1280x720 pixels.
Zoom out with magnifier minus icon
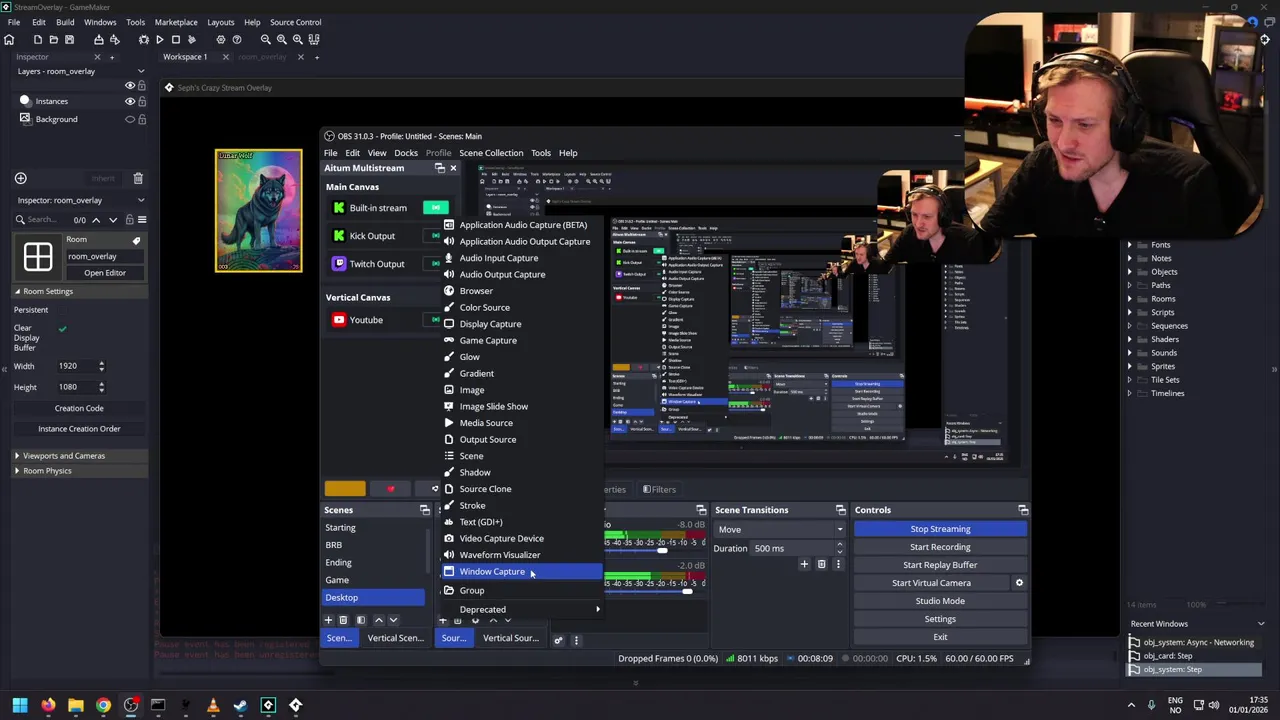[x=266, y=39]
